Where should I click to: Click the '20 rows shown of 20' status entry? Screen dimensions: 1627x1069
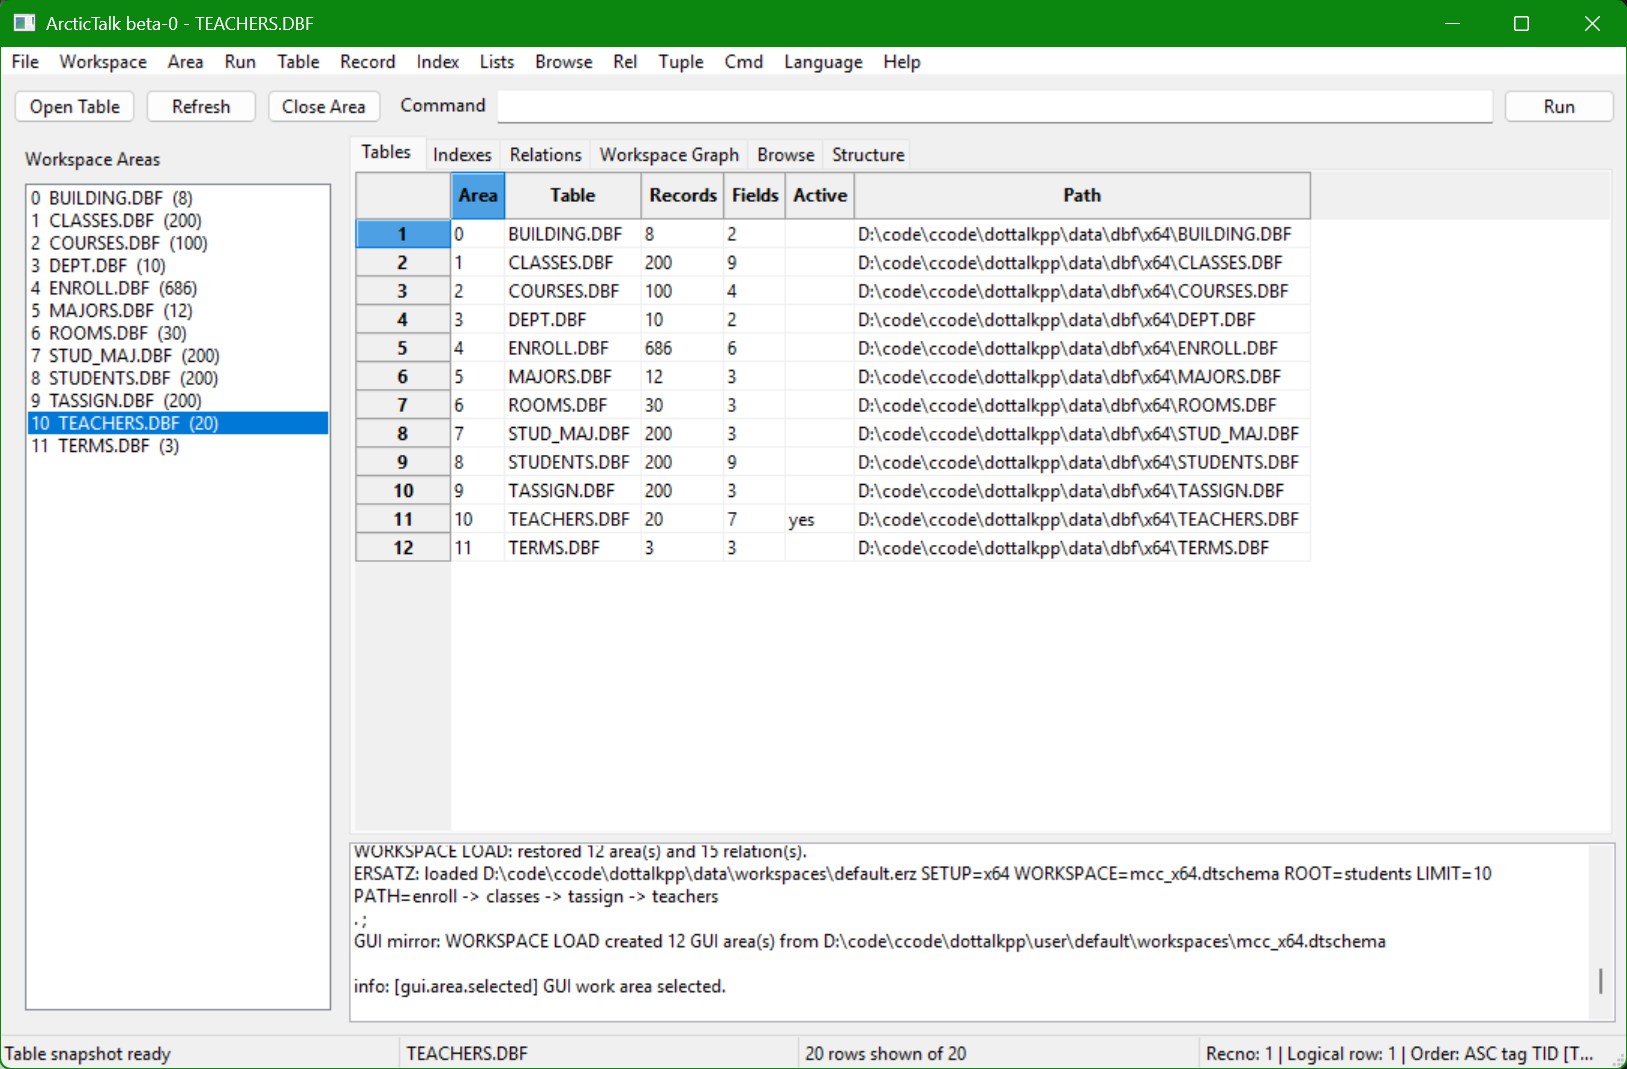(886, 1054)
